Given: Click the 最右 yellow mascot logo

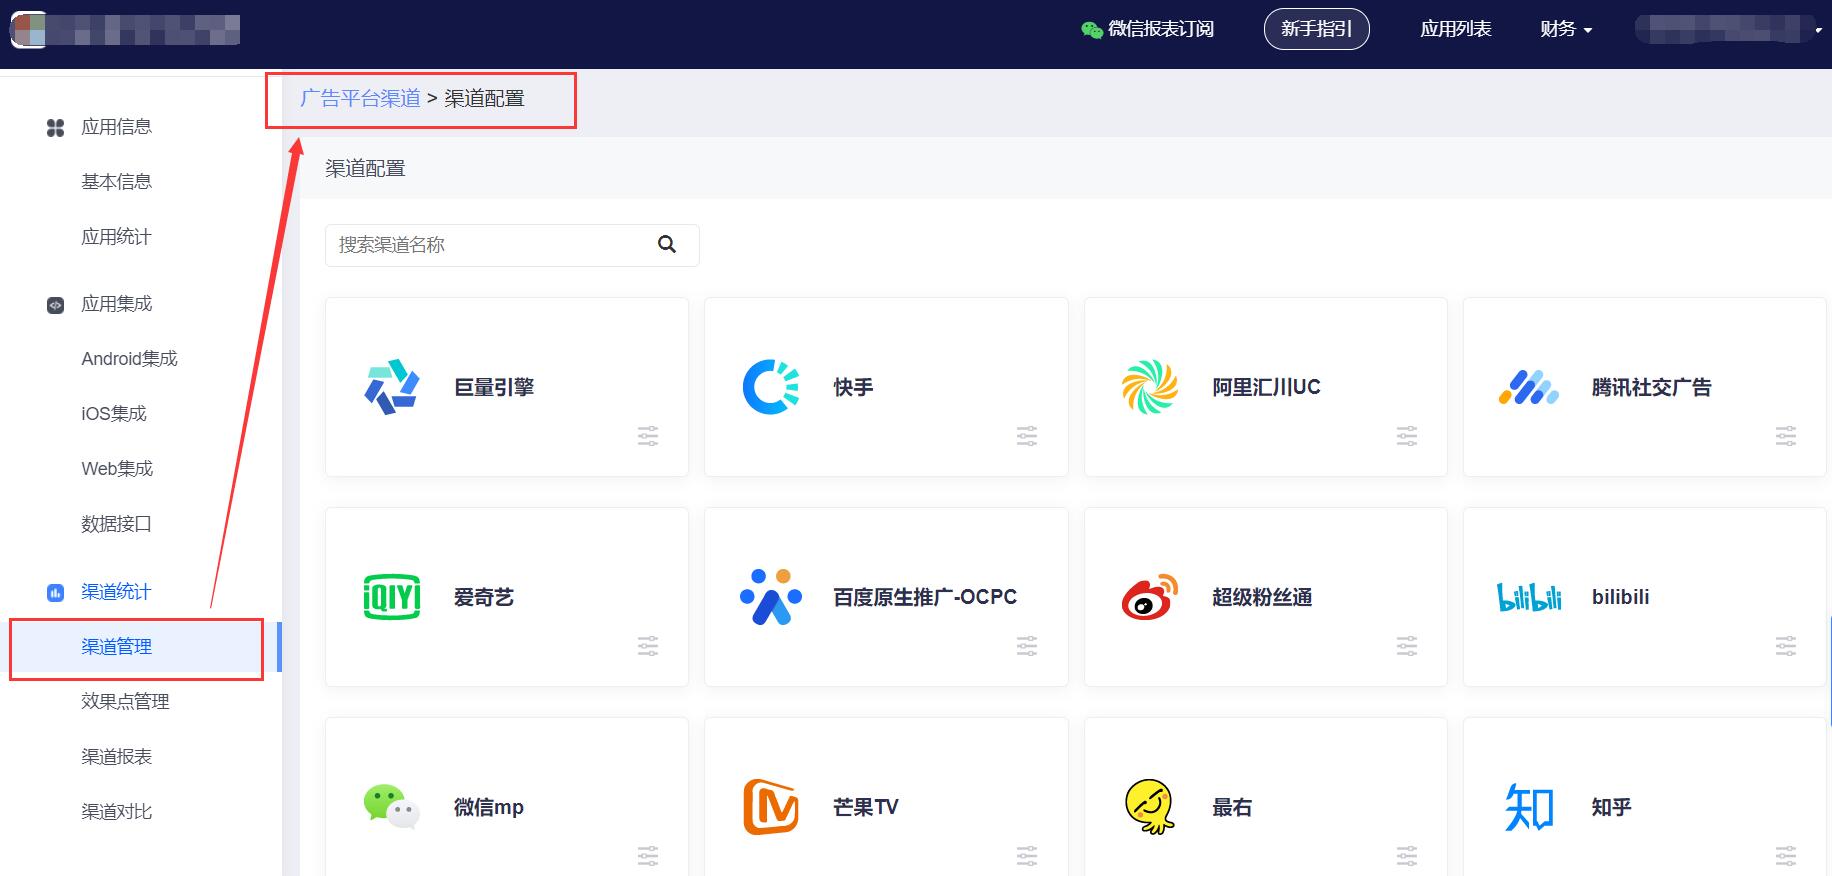Looking at the screenshot, I should [x=1150, y=807].
